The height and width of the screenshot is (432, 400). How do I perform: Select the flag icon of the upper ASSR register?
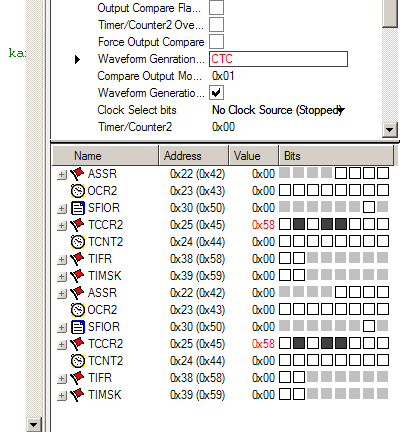point(77,174)
